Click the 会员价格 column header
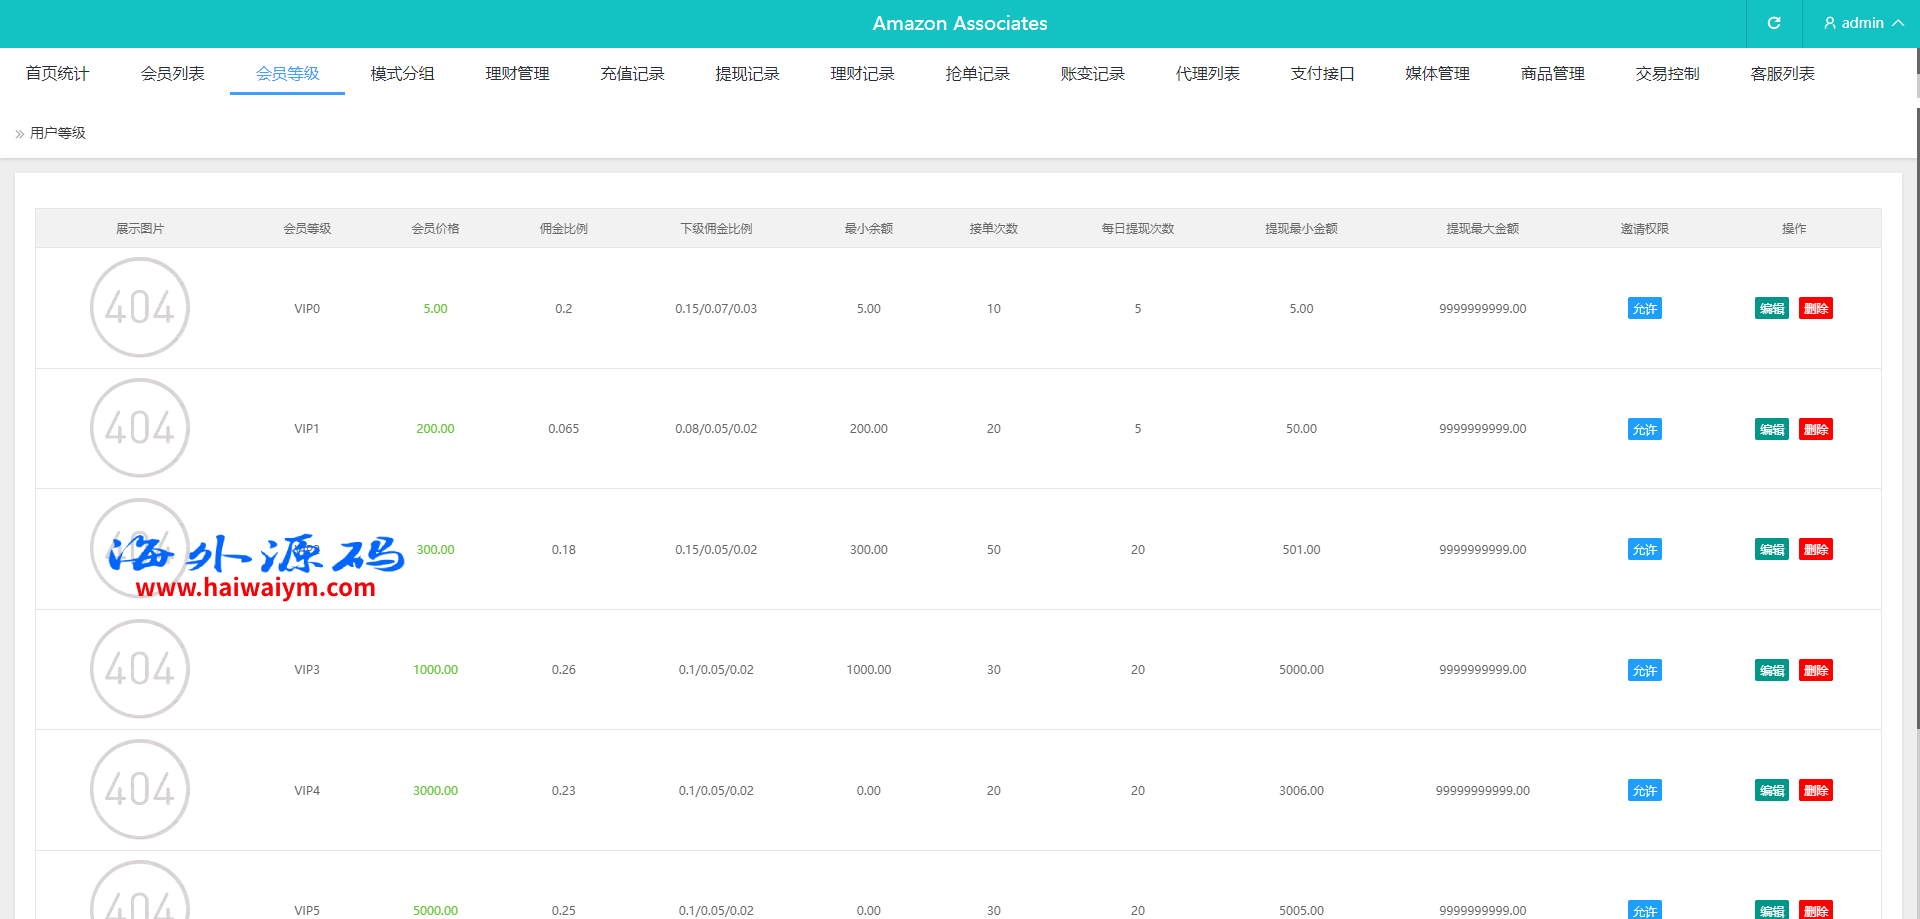Screen dimensions: 1920x919 [x=435, y=229]
